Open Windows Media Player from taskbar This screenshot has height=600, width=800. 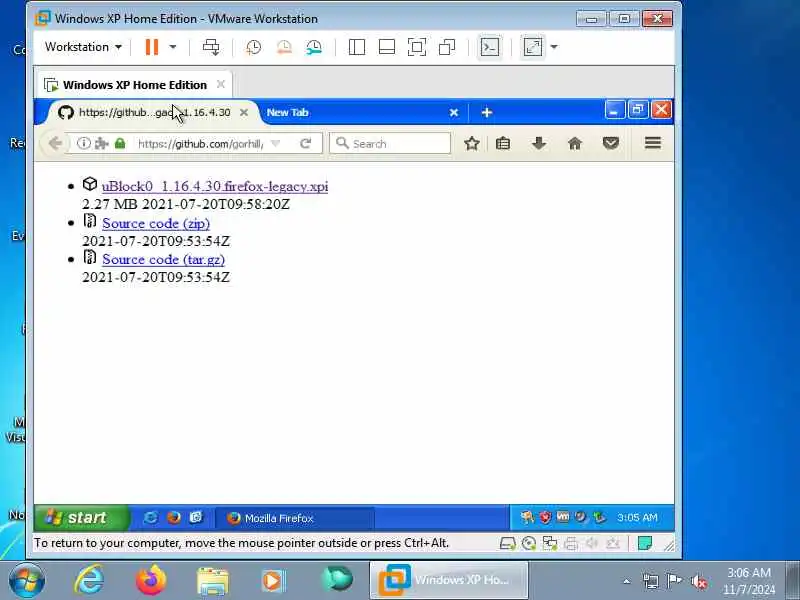point(272,581)
